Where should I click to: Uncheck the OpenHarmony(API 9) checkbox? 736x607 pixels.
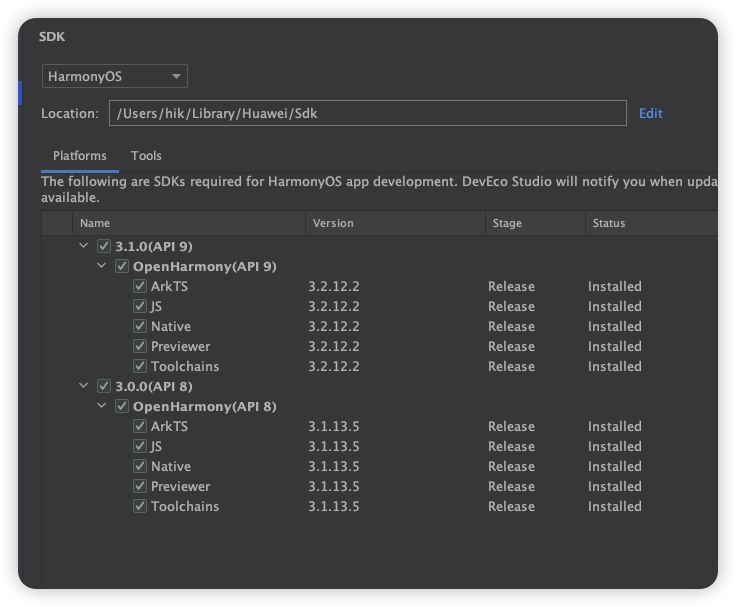122,266
